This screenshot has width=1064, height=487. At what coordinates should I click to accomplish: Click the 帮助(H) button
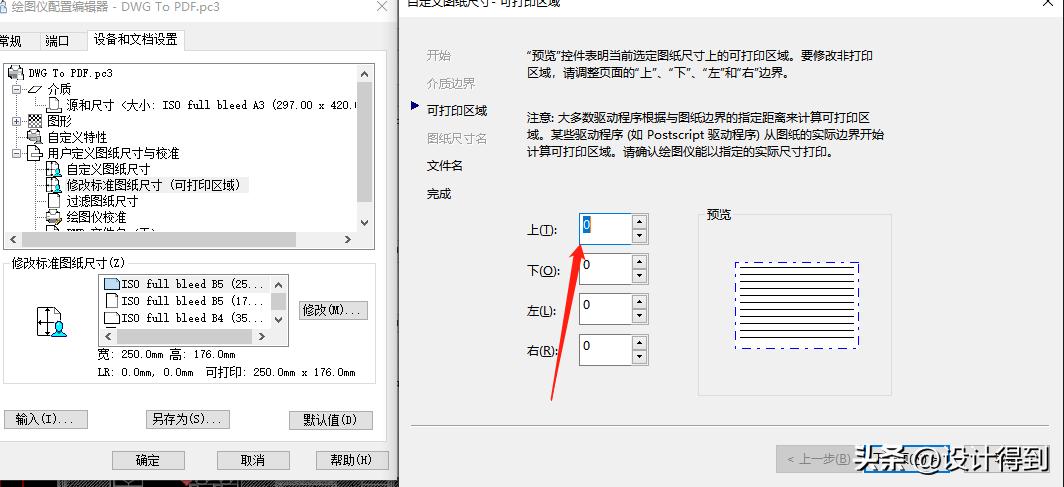pyautogui.click(x=352, y=460)
